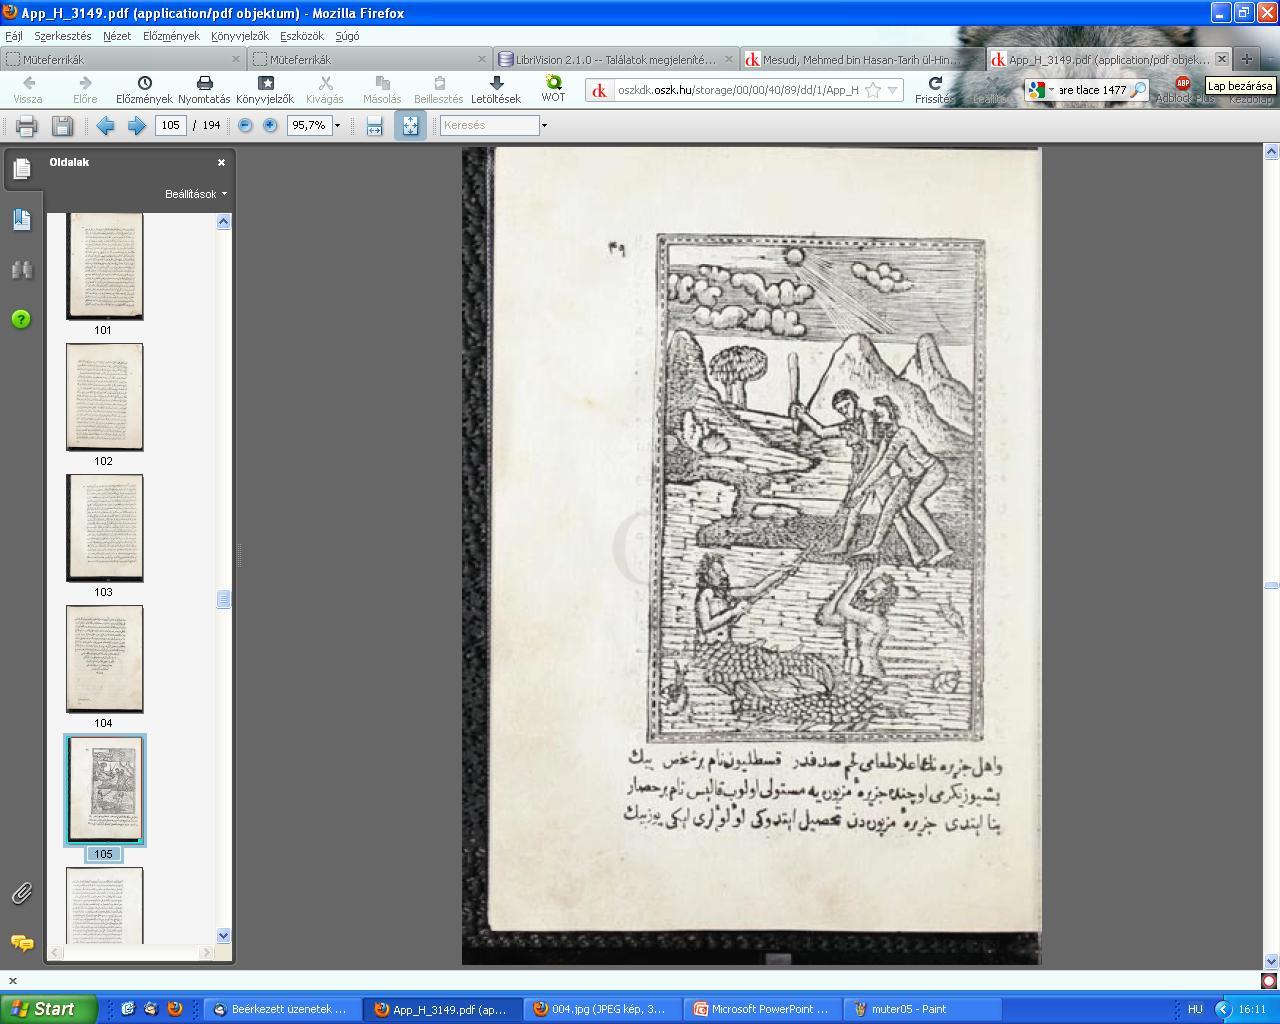
Task: Open the Szerkesztés menu
Action: (62, 36)
